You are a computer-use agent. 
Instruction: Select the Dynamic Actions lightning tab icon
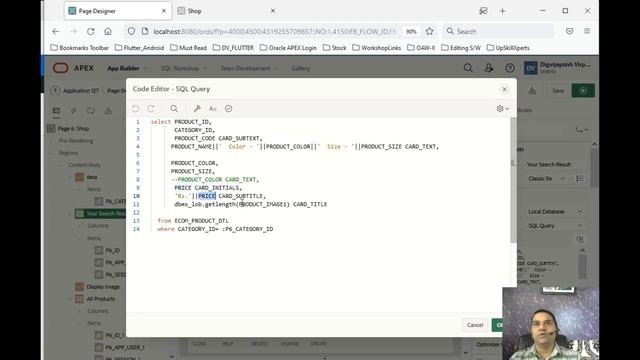pyautogui.click(x=73, y=111)
